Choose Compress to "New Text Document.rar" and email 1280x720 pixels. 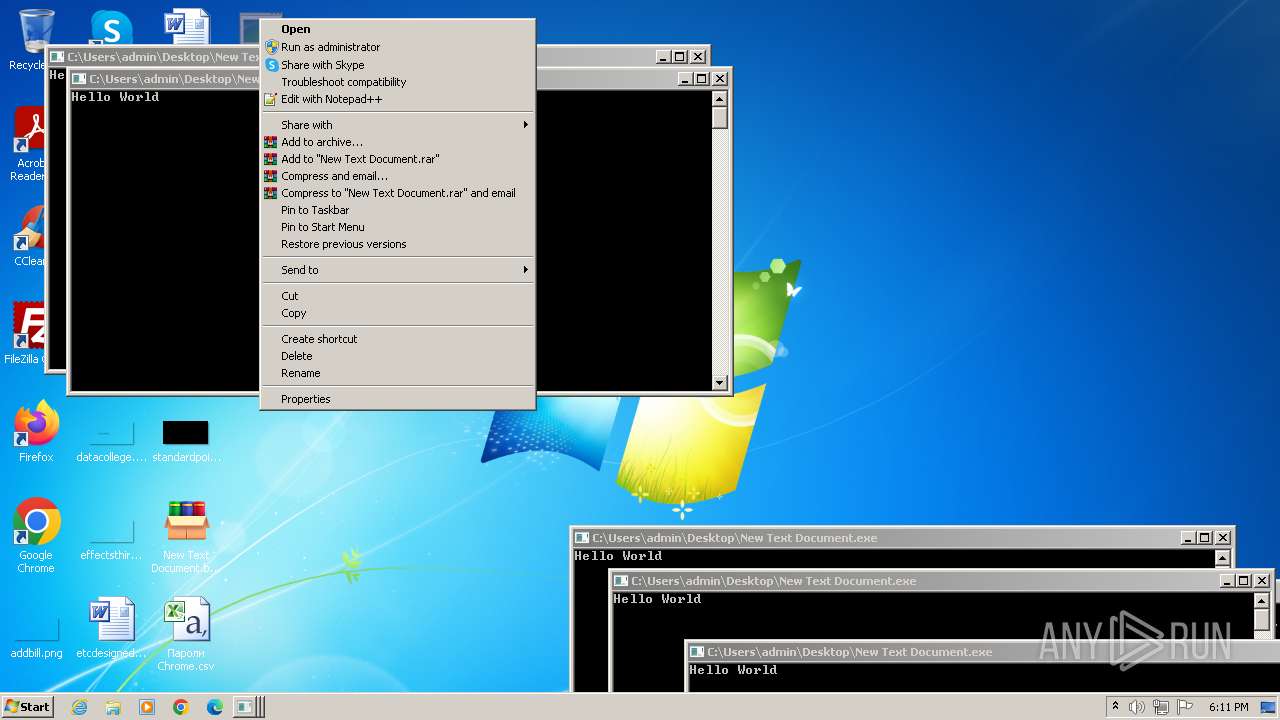click(397, 193)
